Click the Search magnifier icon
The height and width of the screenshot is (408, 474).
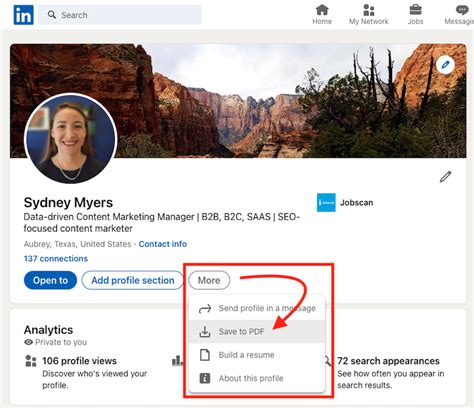click(52, 15)
